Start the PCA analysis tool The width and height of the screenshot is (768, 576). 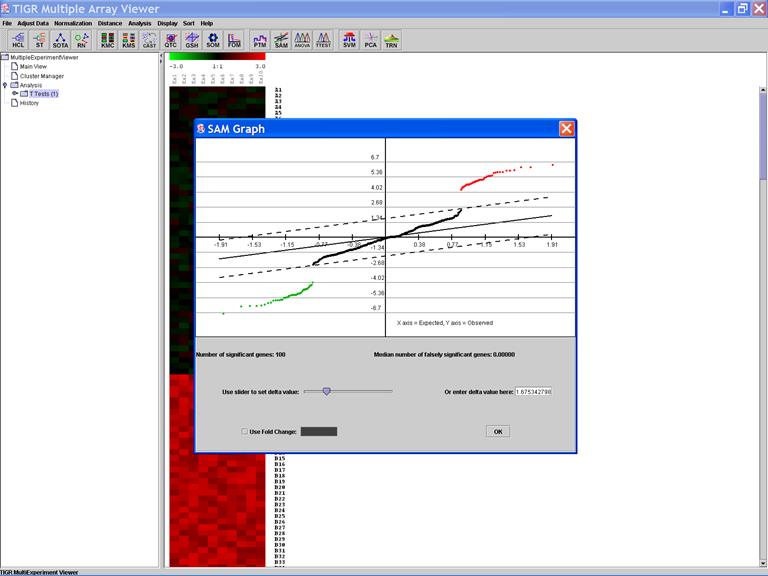pyautogui.click(x=370, y=41)
